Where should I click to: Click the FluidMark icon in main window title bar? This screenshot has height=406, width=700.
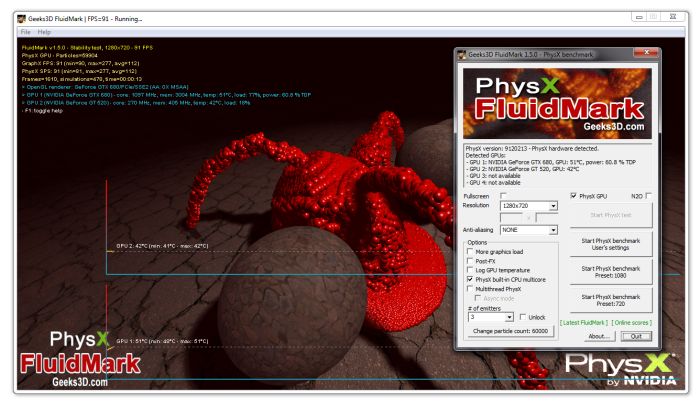[21, 19]
